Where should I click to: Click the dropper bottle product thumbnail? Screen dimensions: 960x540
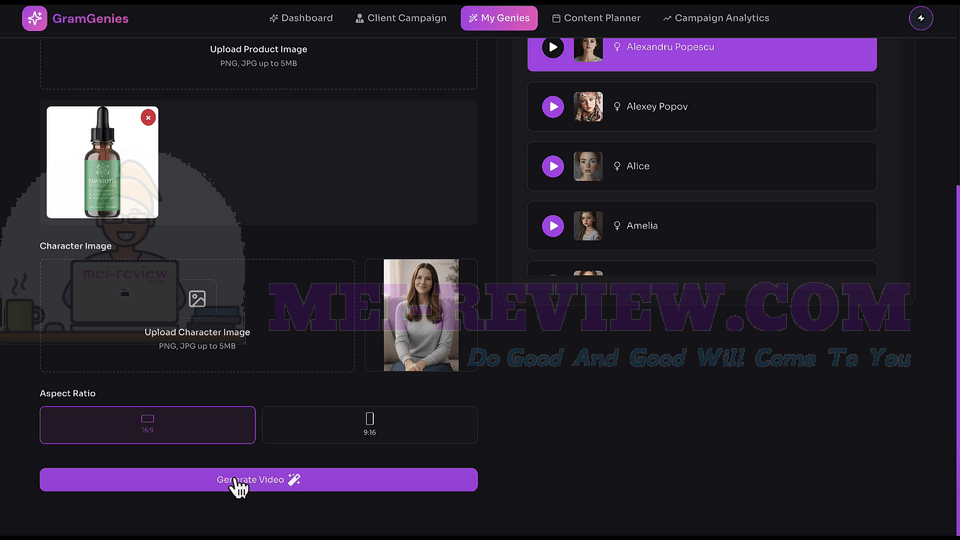(102, 162)
